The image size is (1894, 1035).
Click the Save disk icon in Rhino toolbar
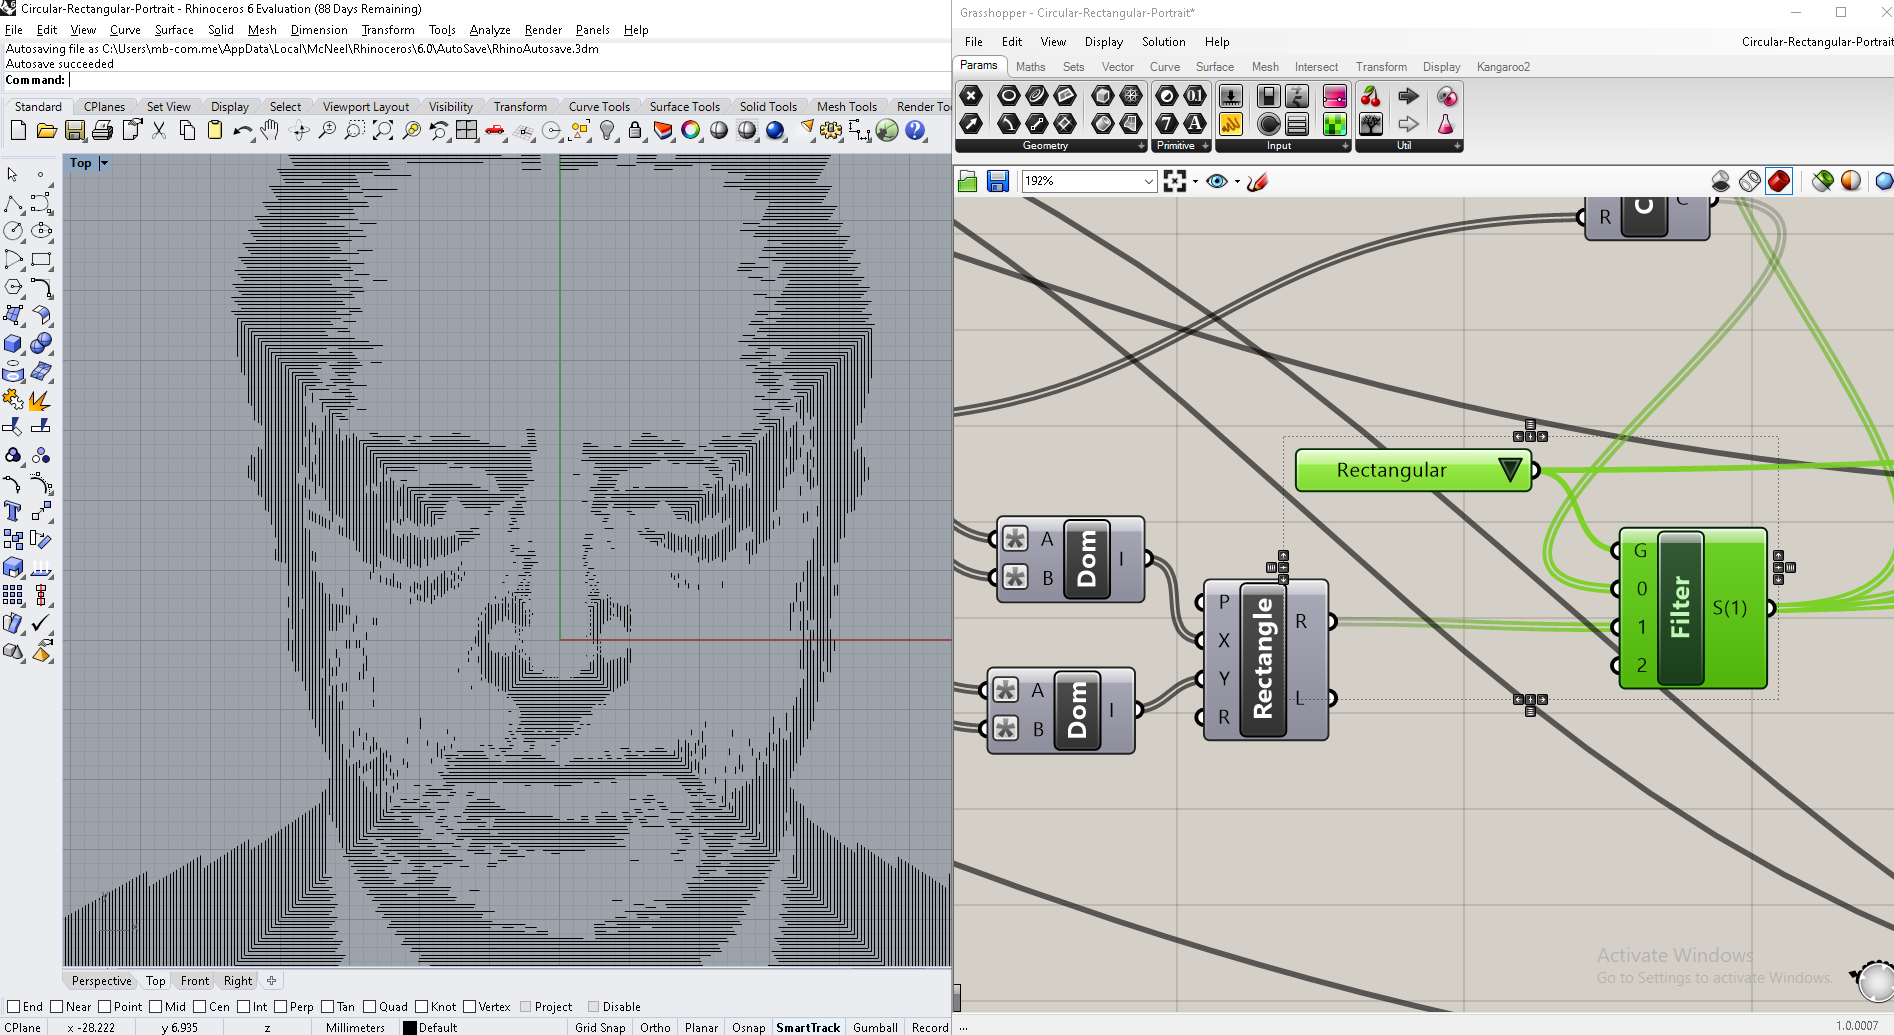tap(74, 131)
